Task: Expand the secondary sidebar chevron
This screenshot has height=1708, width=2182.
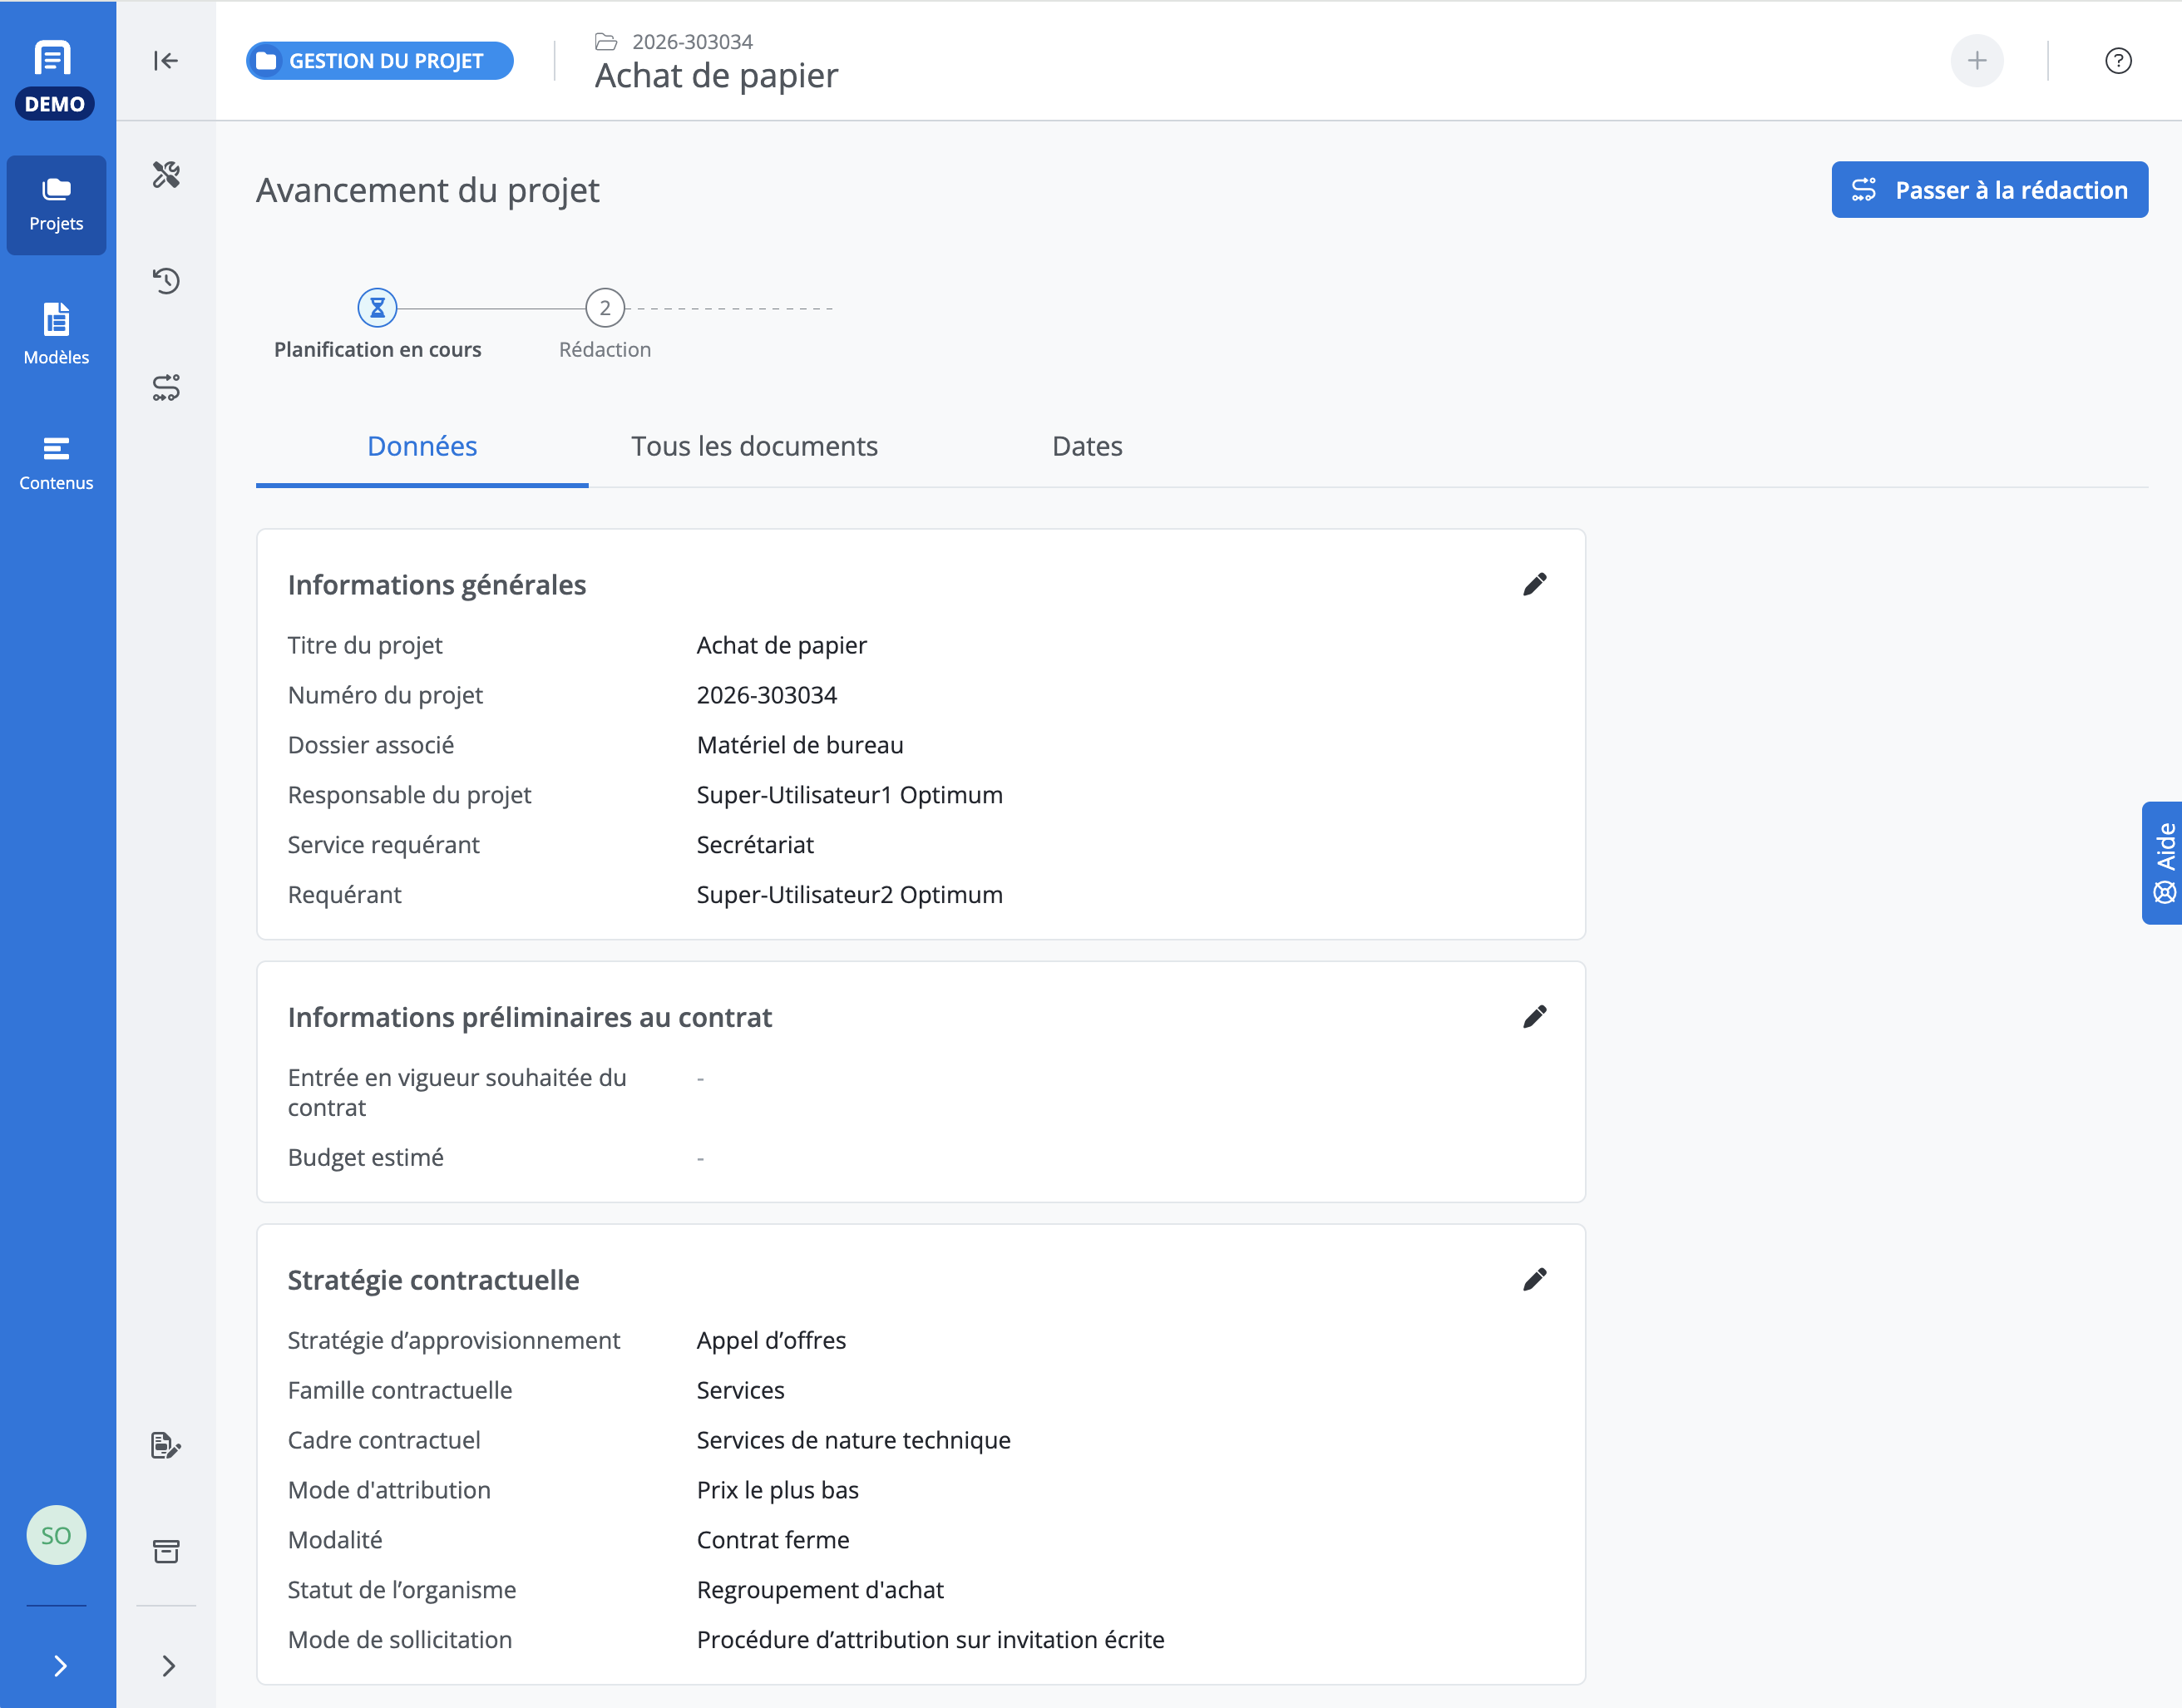Action: tap(168, 1665)
